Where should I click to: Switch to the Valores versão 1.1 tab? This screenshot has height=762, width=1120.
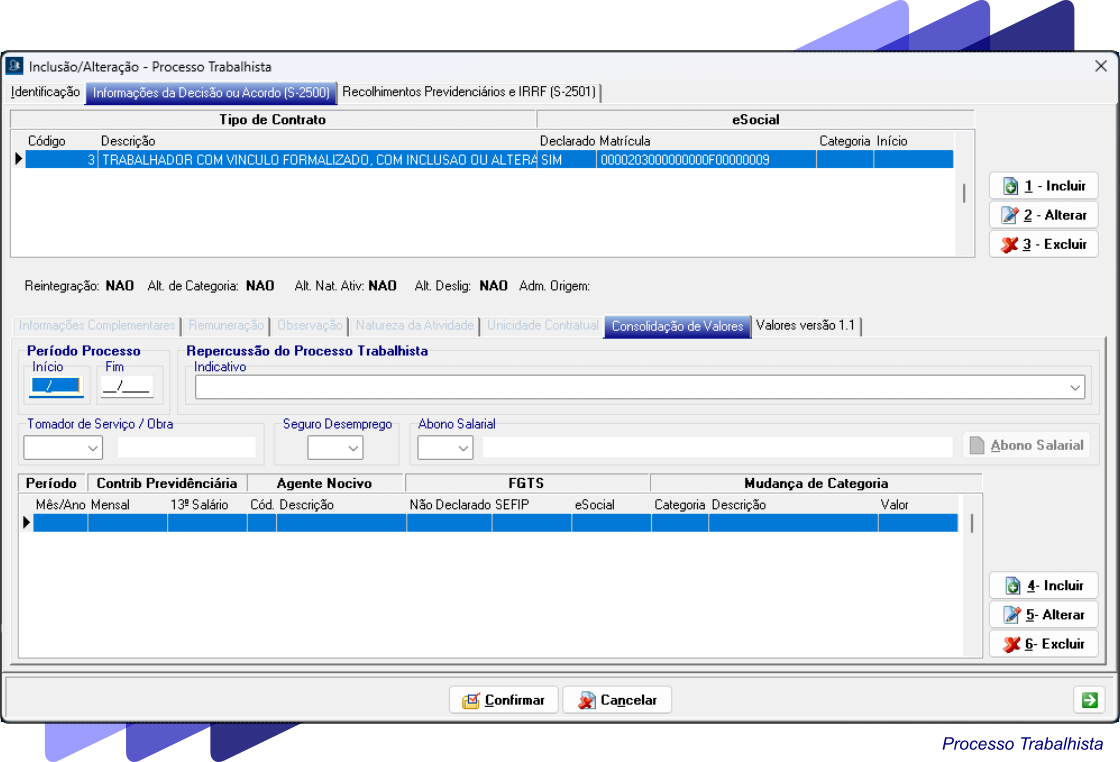tap(805, 326)
